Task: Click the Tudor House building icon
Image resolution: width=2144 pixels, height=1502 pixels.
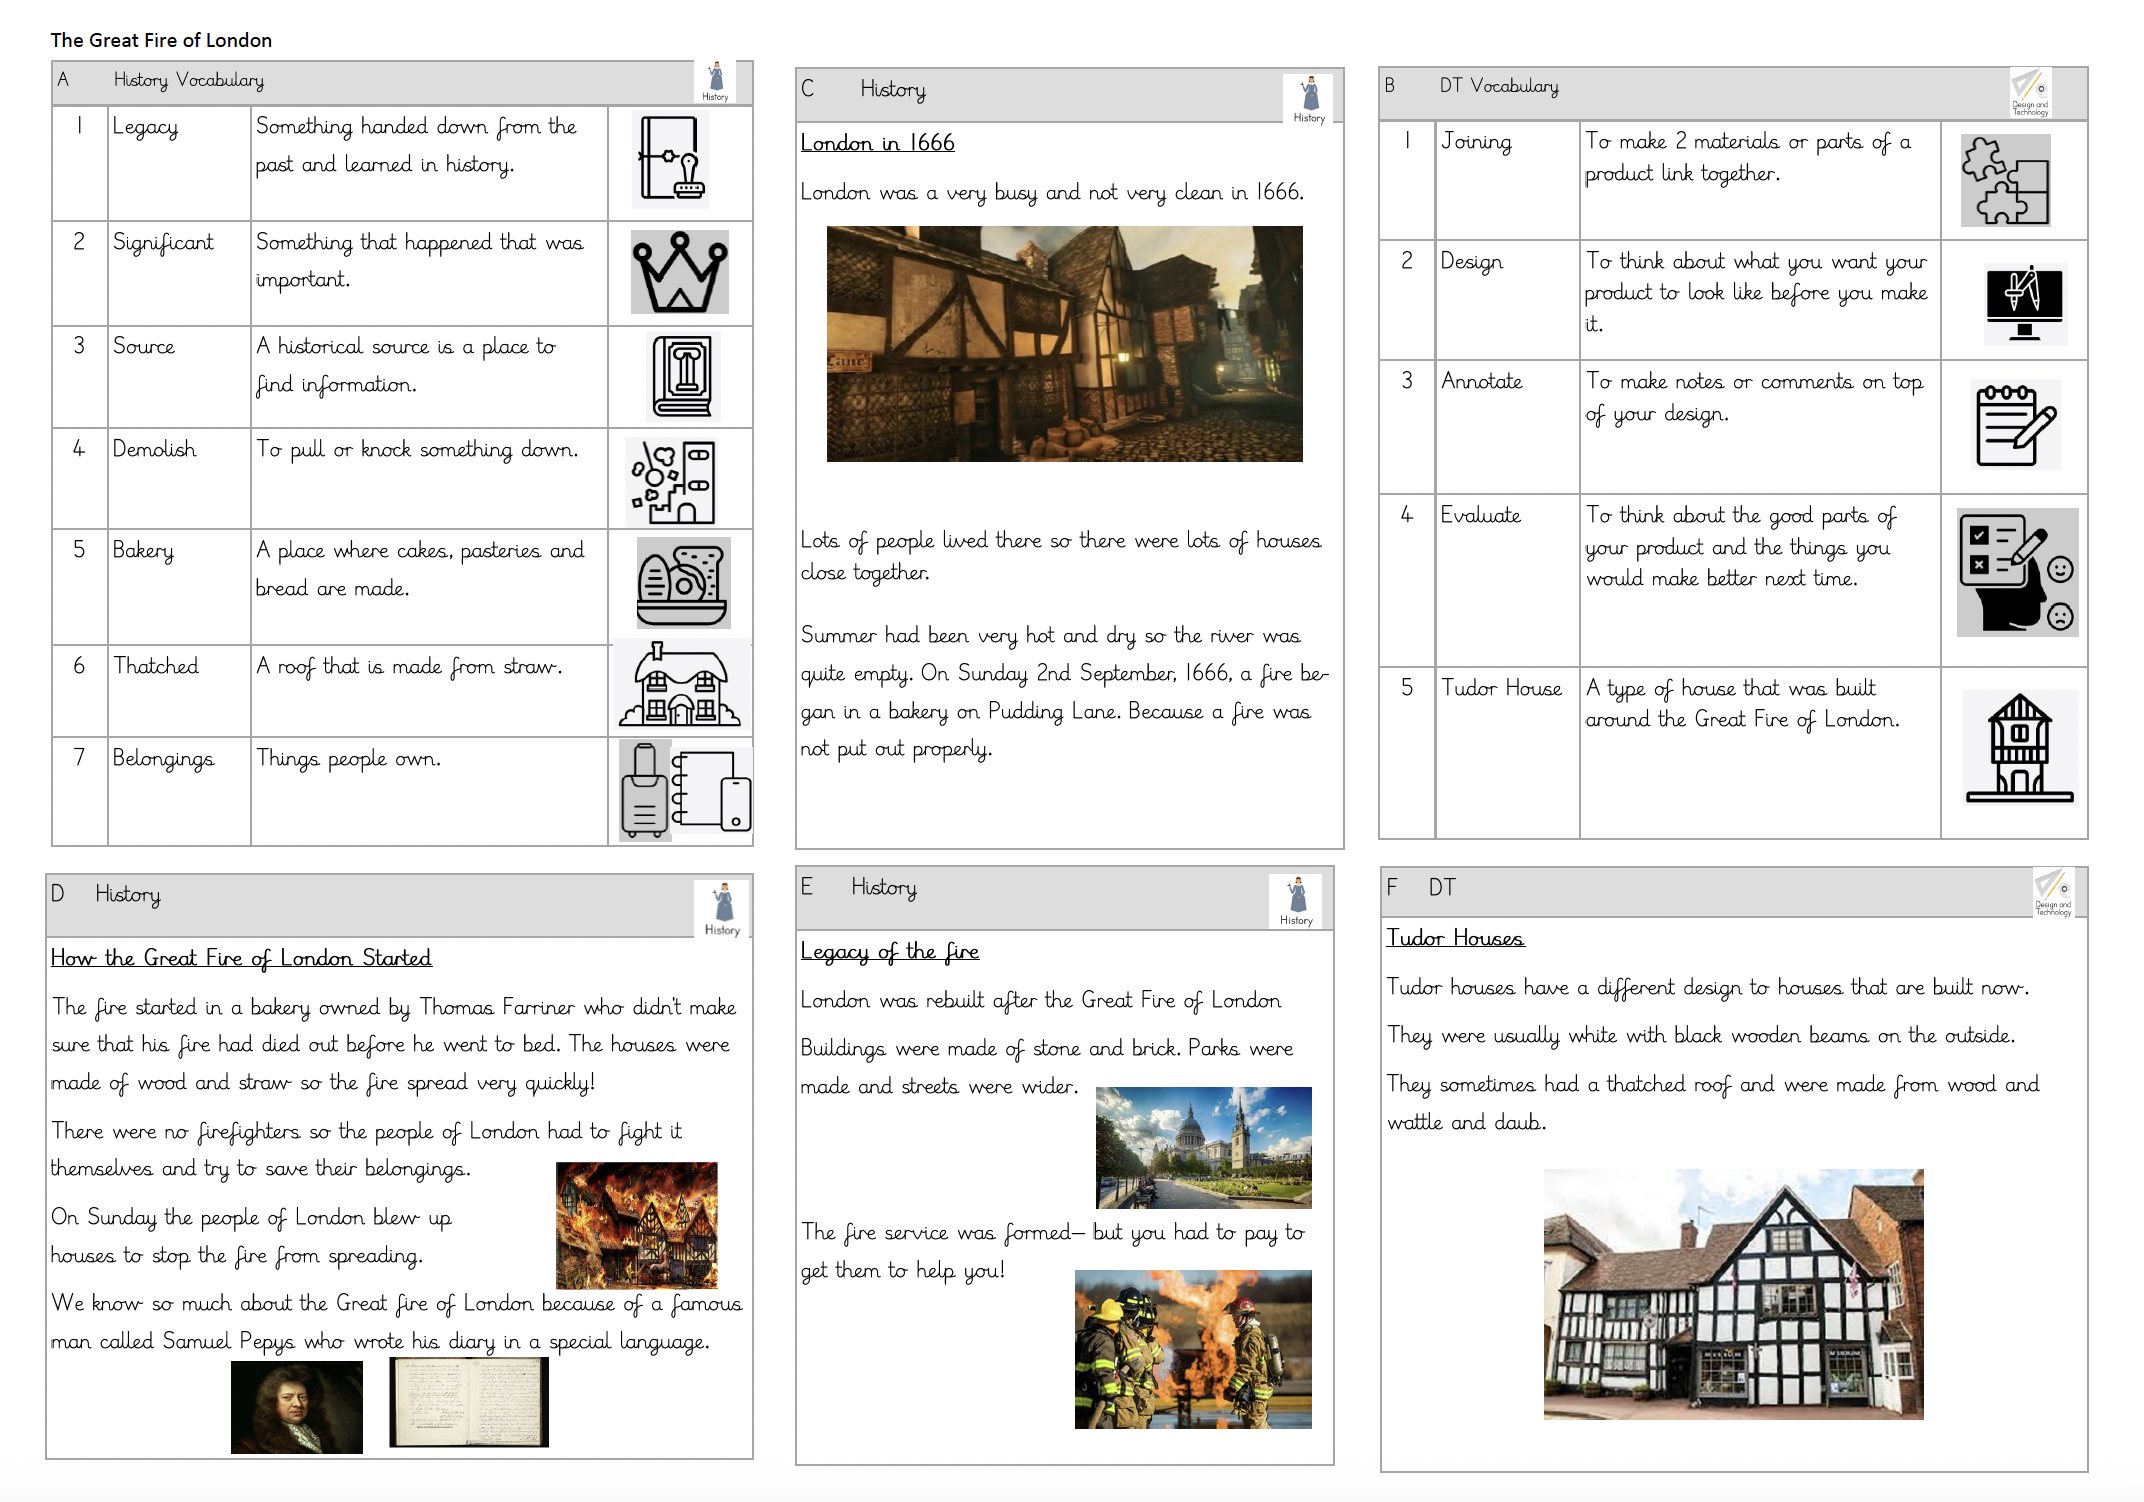Action: [x=2019, y=748]
